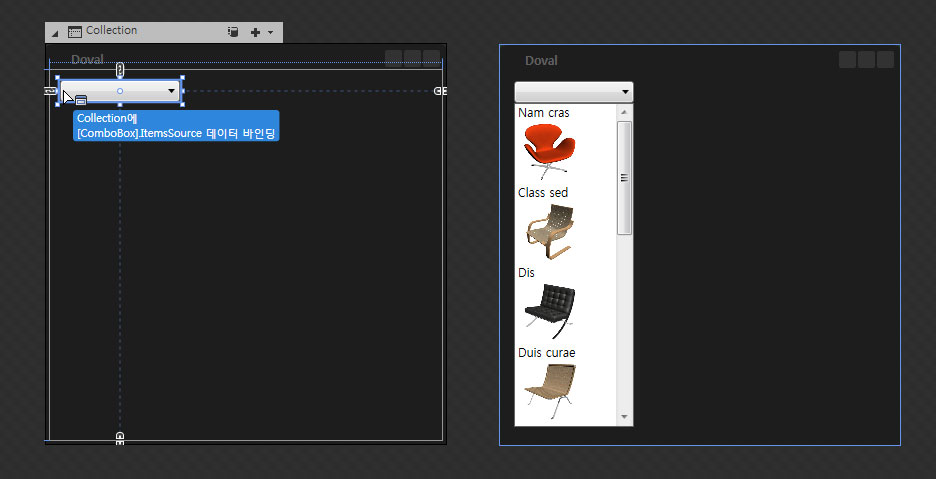The height and width of the screenshot is (479, 936).
Task: Select the Collection label in the data panel
Action: pos(112,30)
